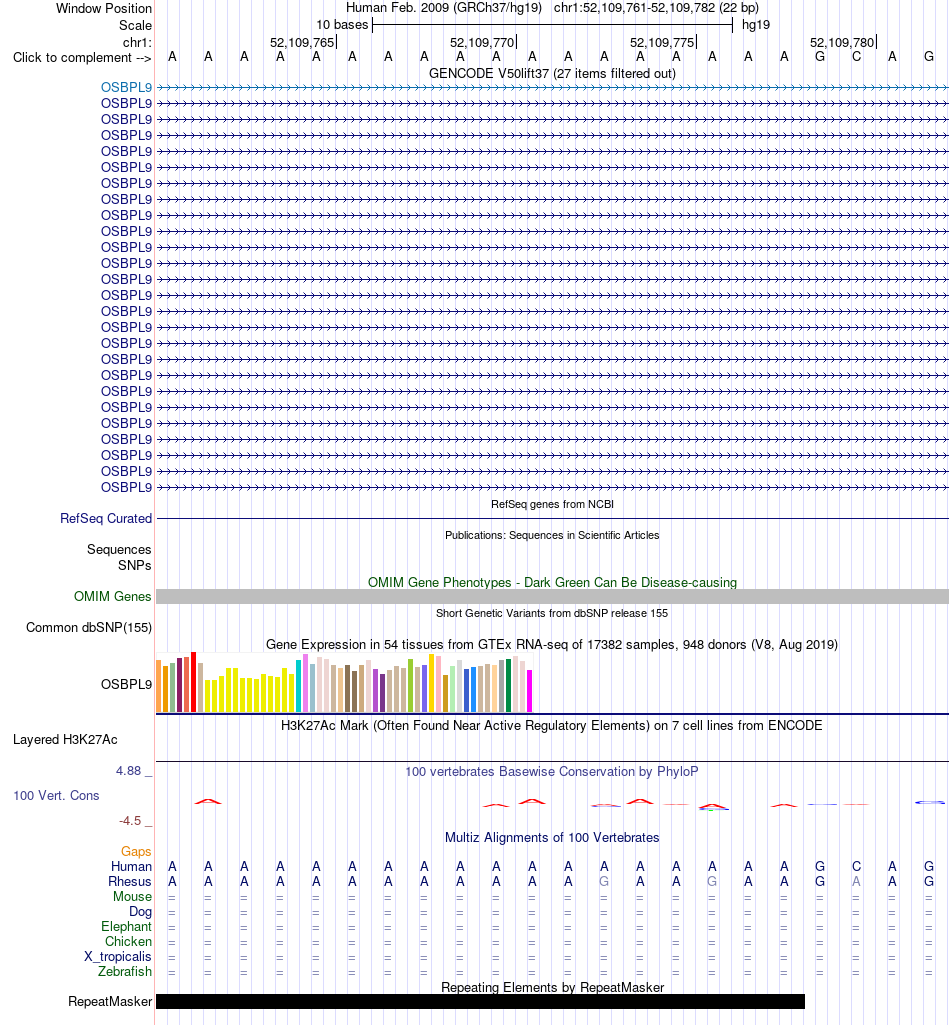Click the black RepeatMasker repeat element bar
This screenshot has width=950, height=1025.
(x=481, y=1001)
